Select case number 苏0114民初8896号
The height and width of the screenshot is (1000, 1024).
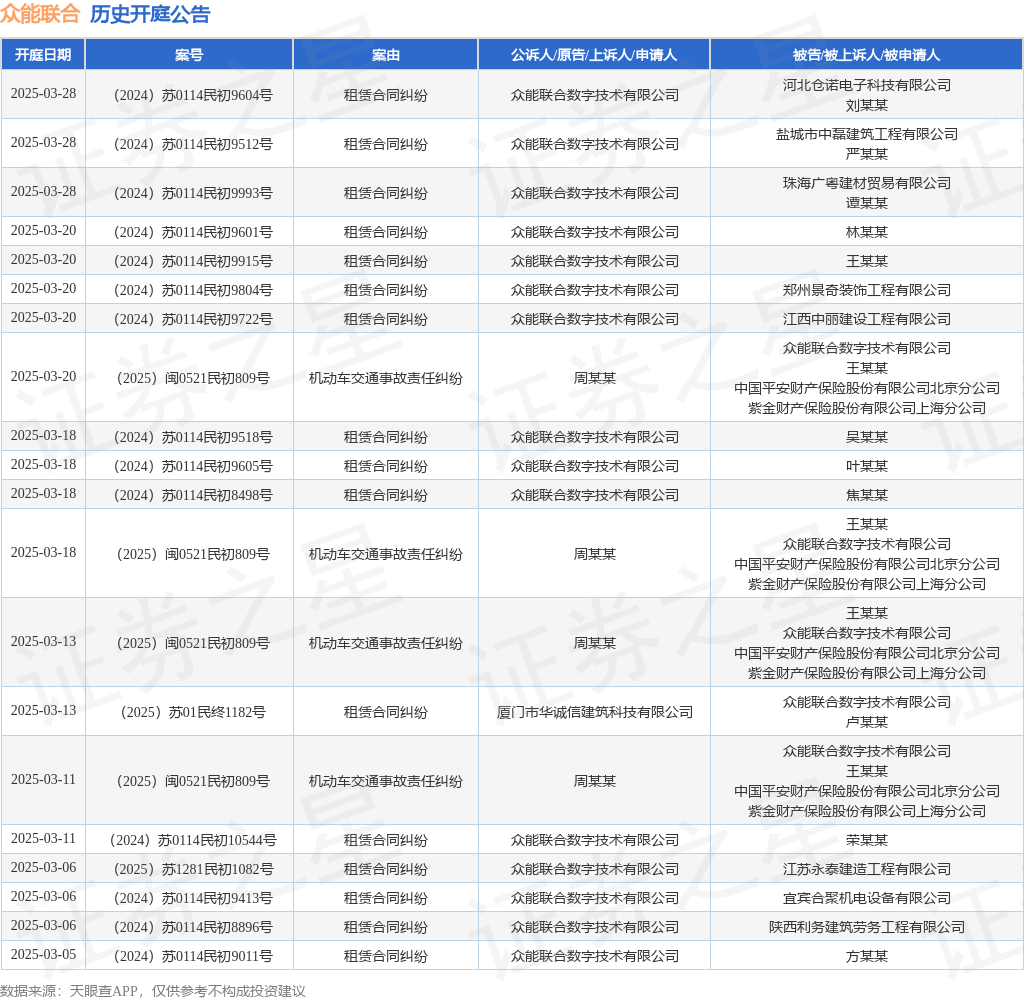193,927
